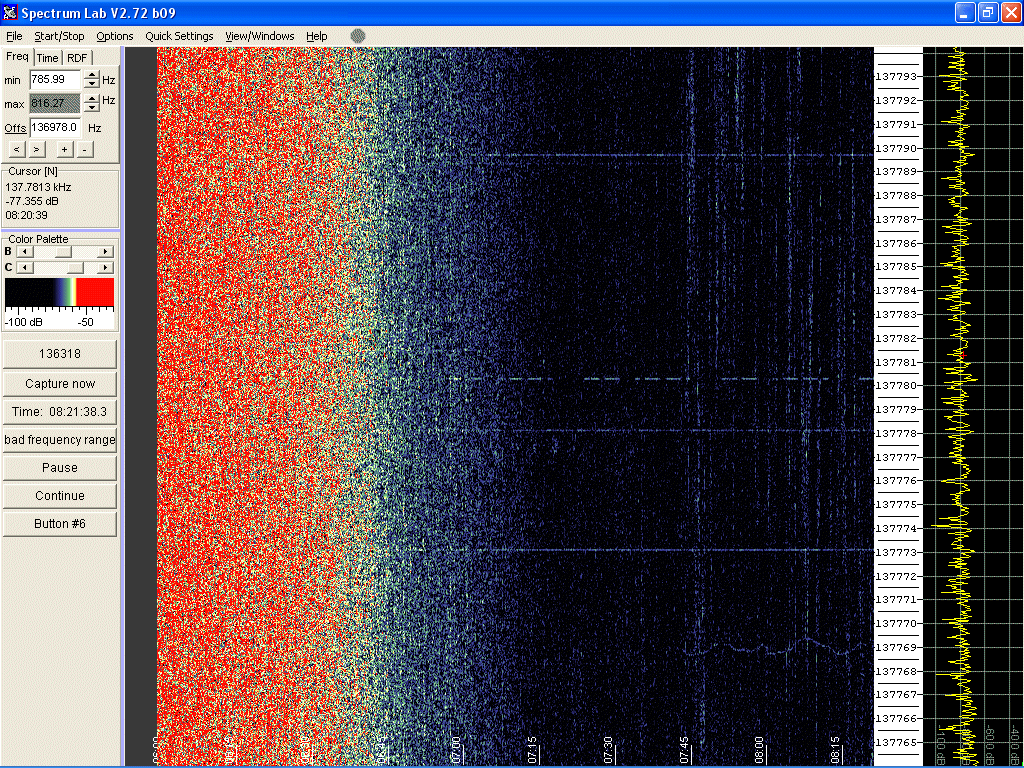Click the 136318 button
This screenshot has height=768, width=1024.
tap(60, 354)
